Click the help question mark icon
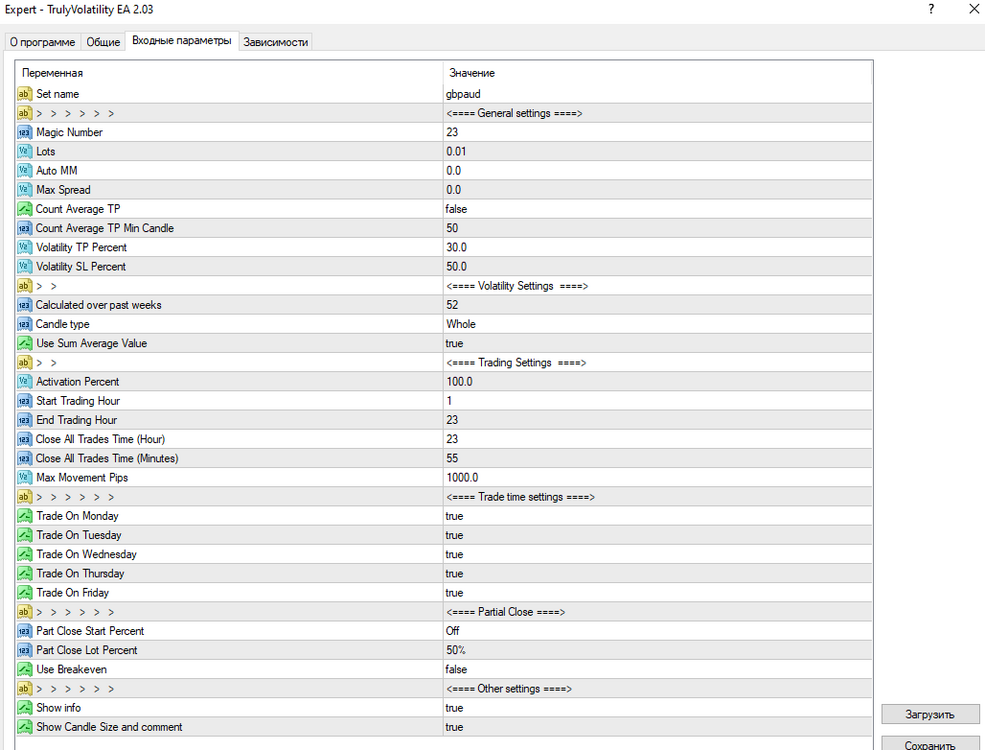The image size is (985, 750). (x=931, y=9)
